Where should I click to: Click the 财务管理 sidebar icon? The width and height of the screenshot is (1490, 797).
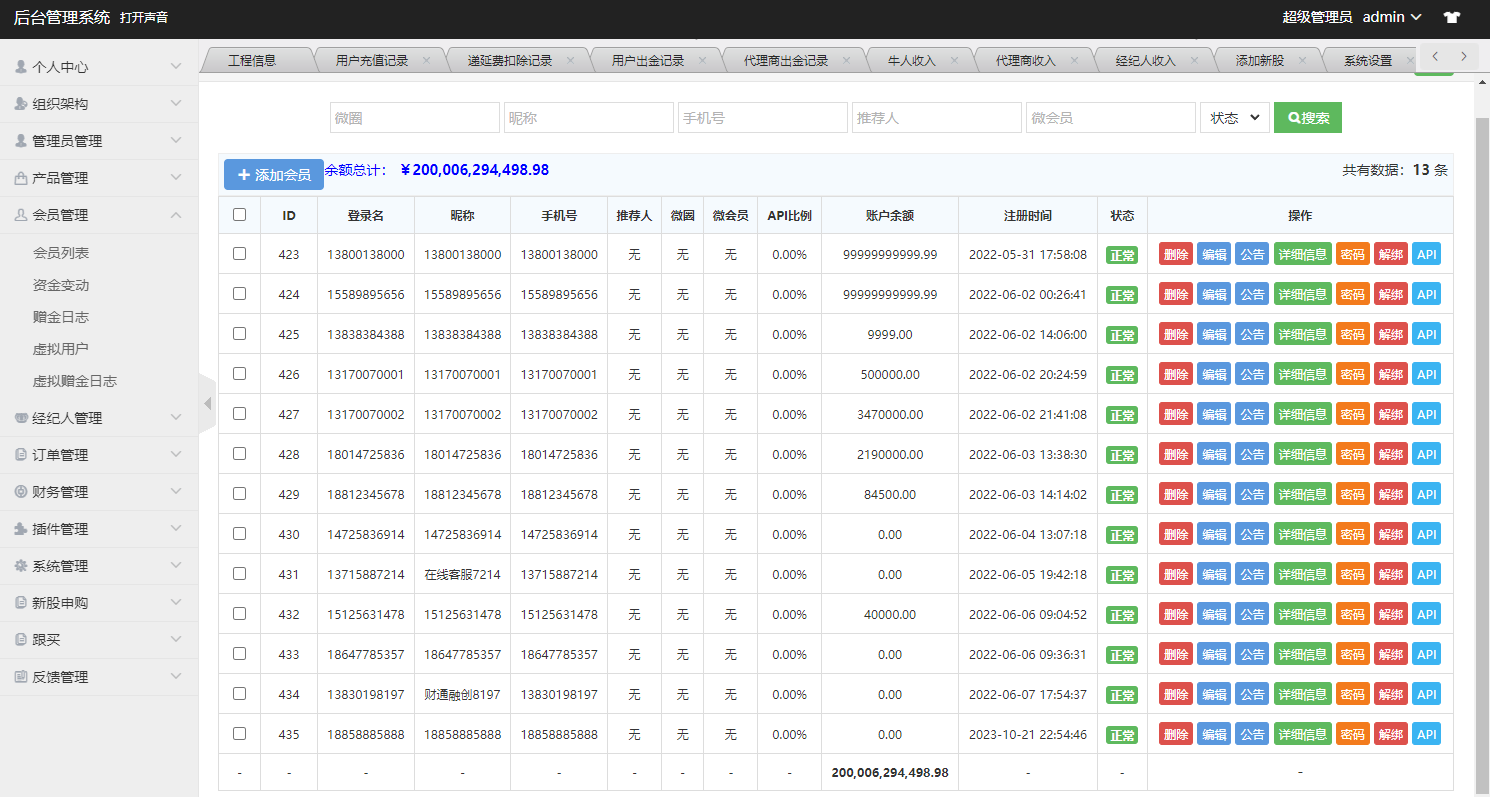click(21, 492)
